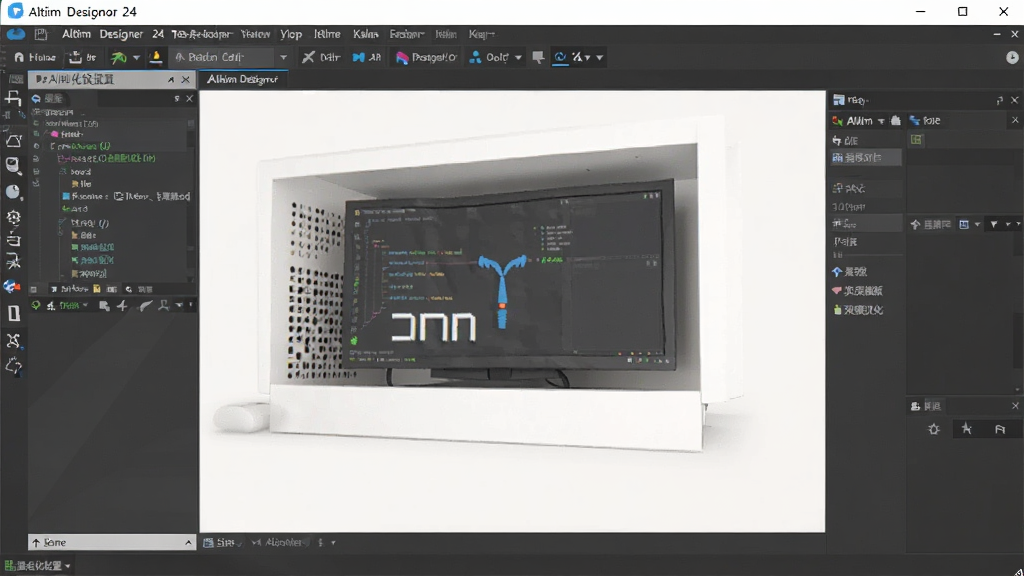
Task: Select the pie-circle tool in left sidebar
Action: click(x=13, y=191)
